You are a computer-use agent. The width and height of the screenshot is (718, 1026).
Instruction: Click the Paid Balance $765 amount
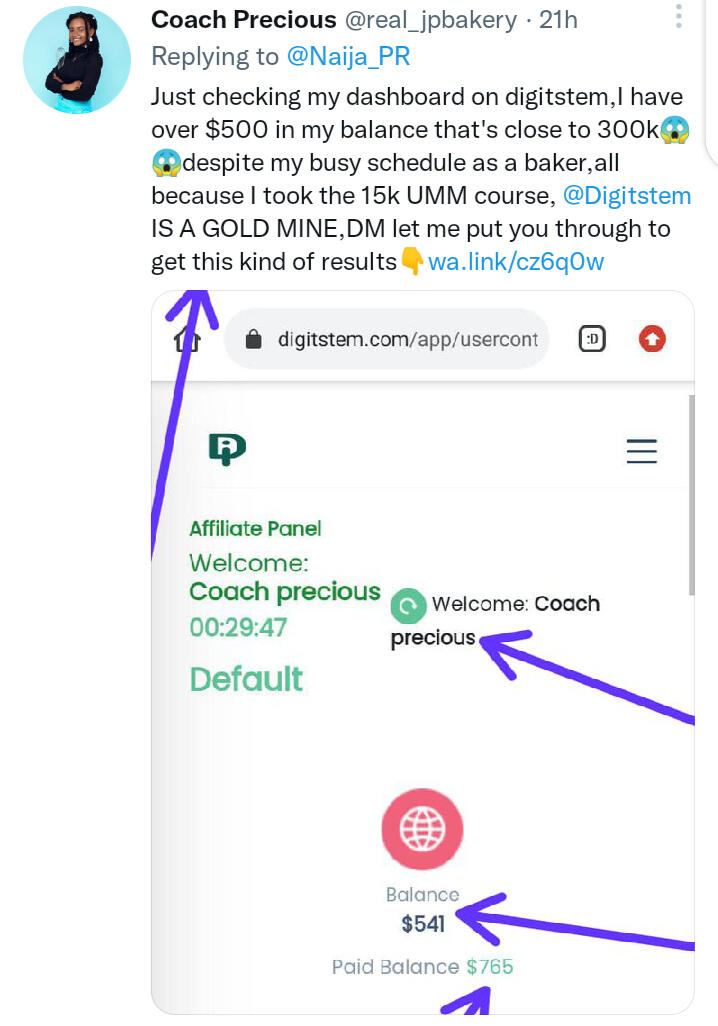[x=489, y=967]
